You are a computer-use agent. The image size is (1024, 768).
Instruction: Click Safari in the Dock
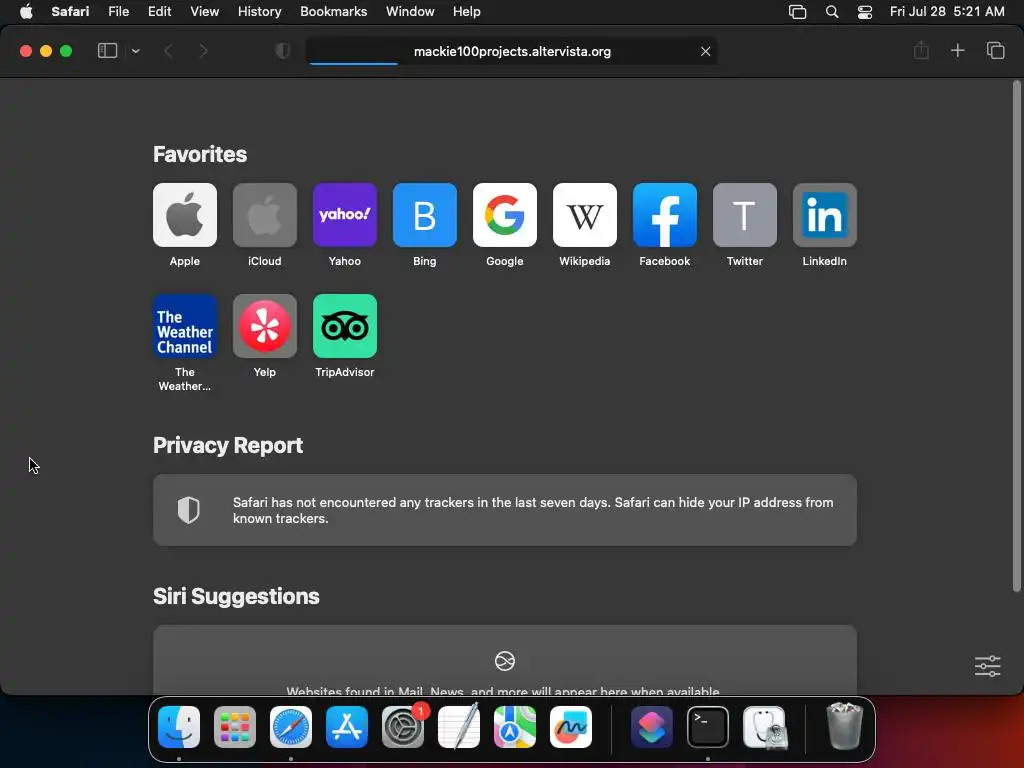[x=291, y=727]
